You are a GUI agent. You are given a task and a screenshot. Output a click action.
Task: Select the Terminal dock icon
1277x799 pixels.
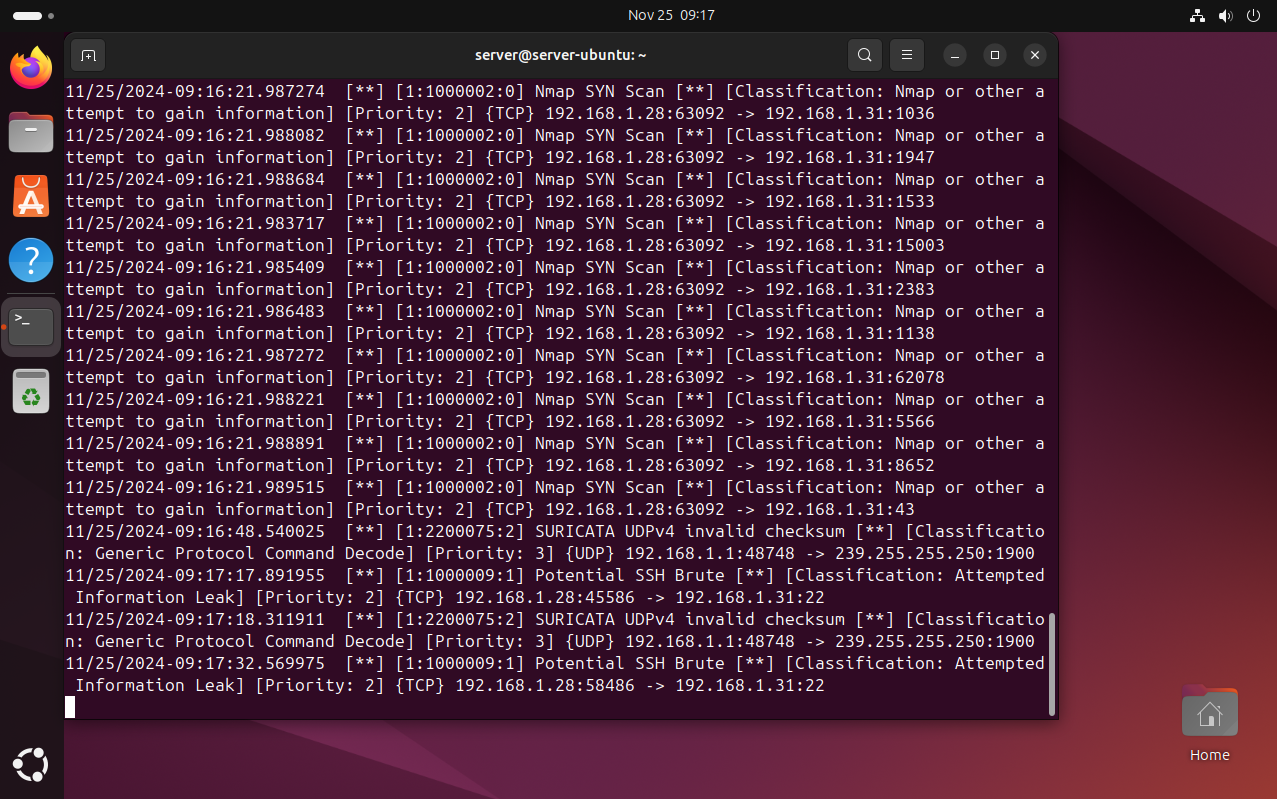[x=31, y=325]
